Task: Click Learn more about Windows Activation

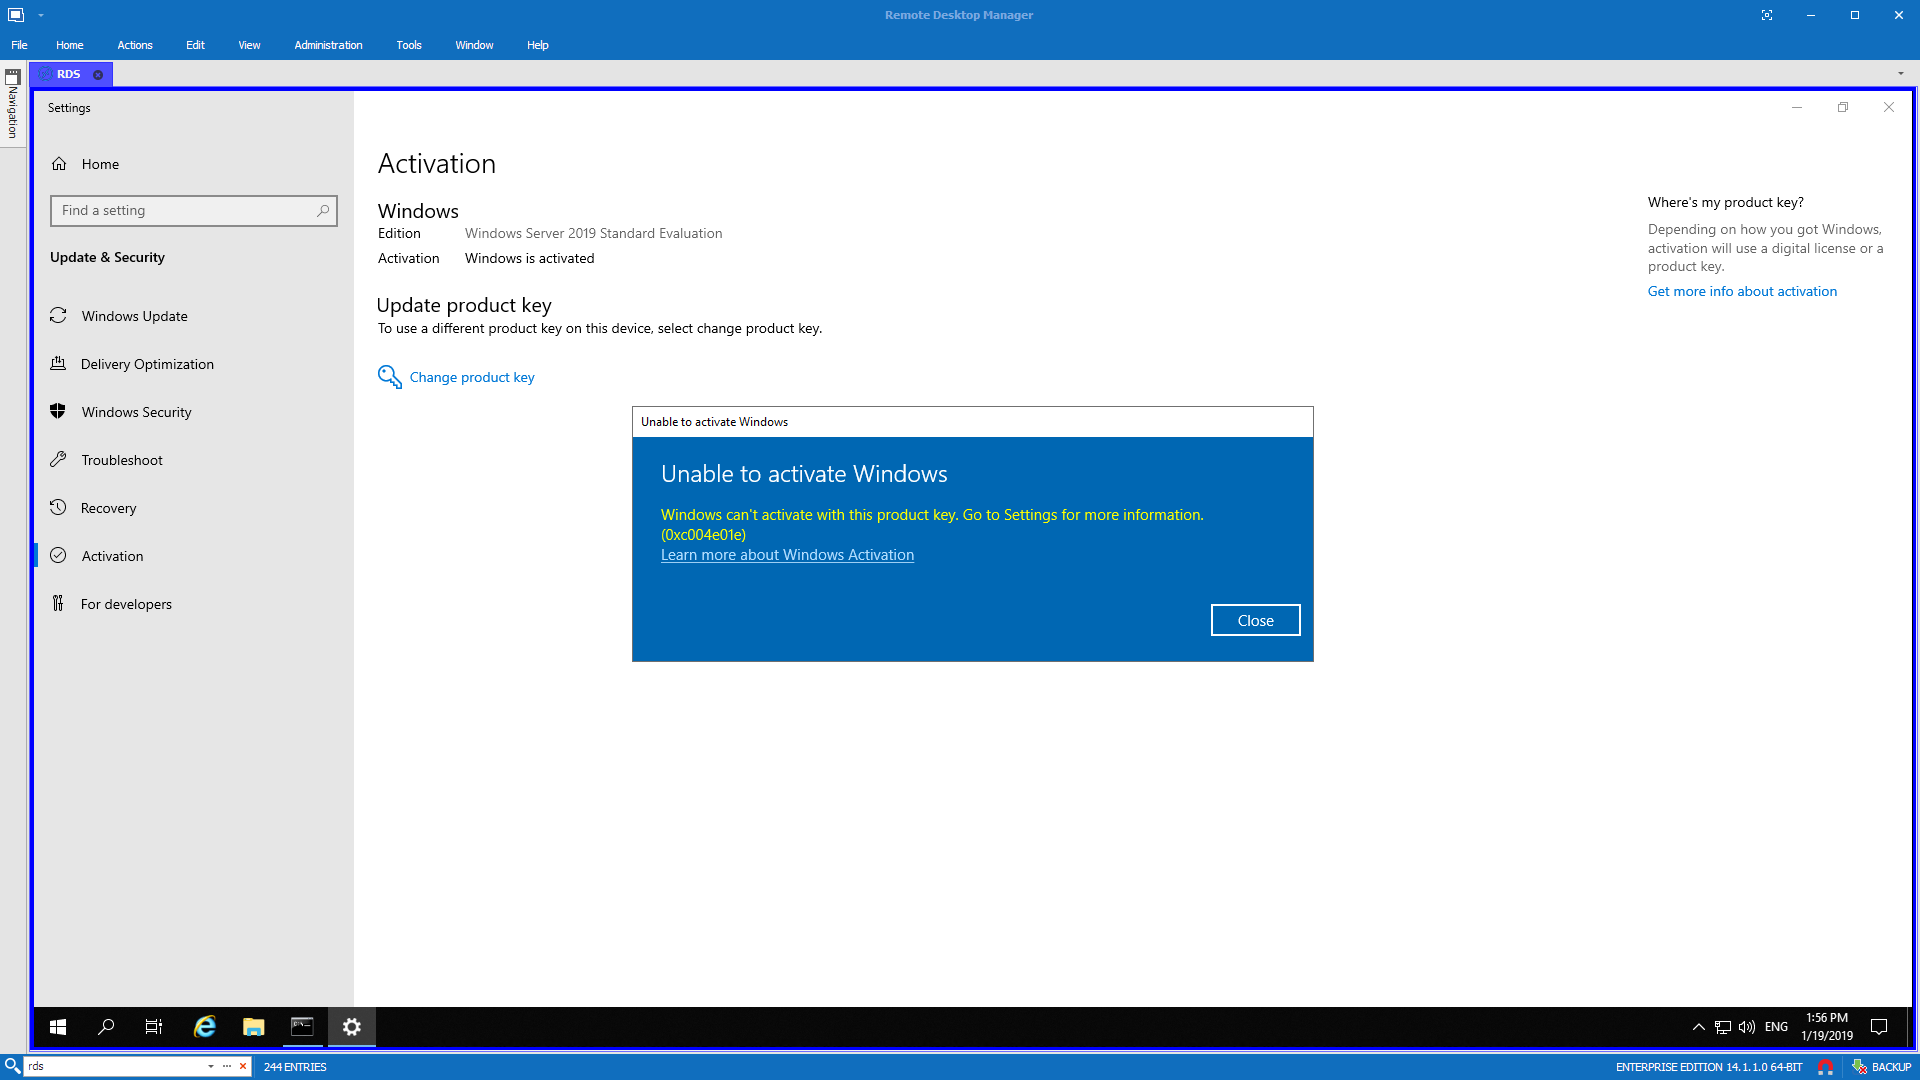Action: tap(787, 555)
